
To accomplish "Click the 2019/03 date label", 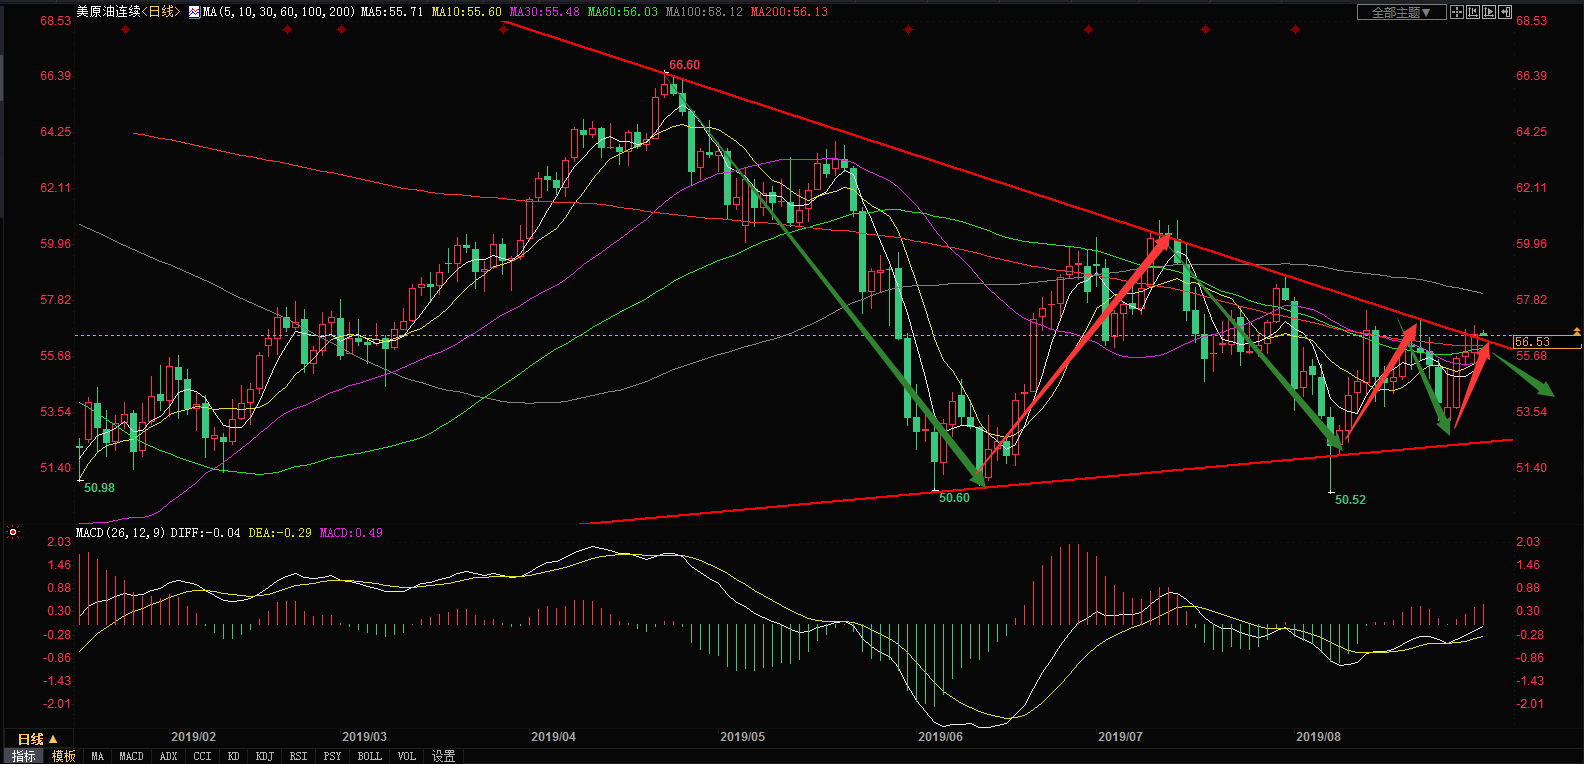I will tap(364, 737).
